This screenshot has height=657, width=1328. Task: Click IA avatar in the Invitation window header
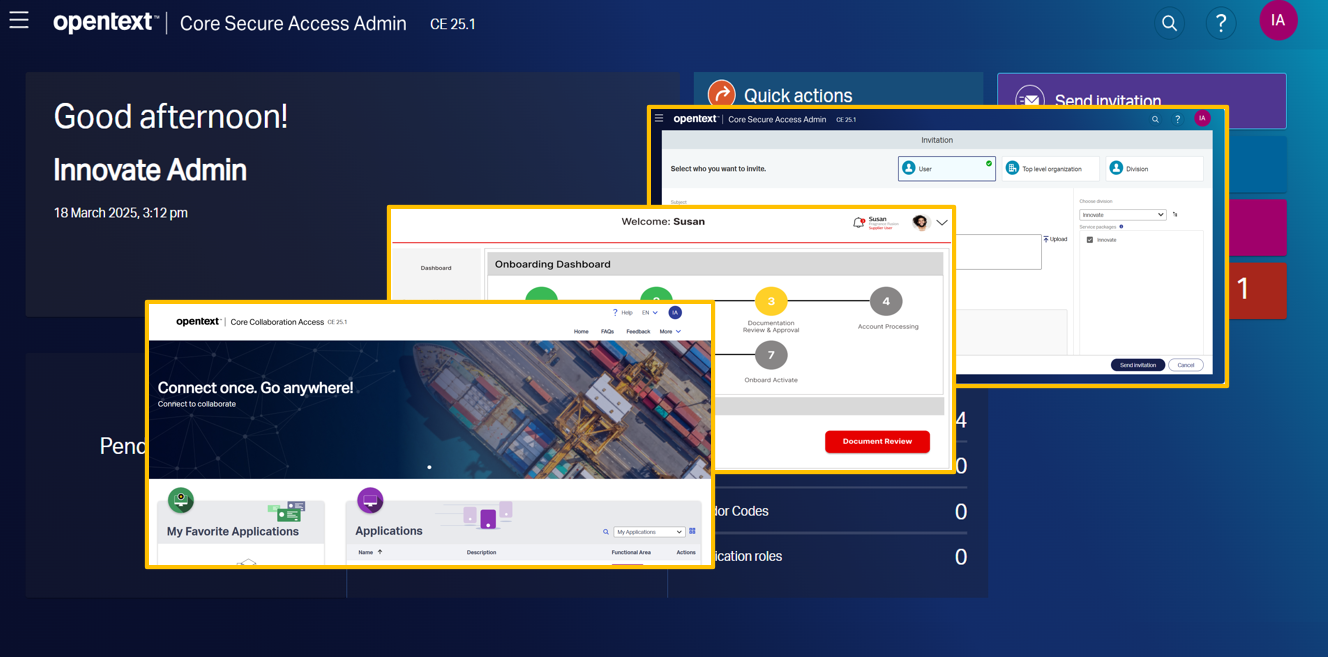1202,119
